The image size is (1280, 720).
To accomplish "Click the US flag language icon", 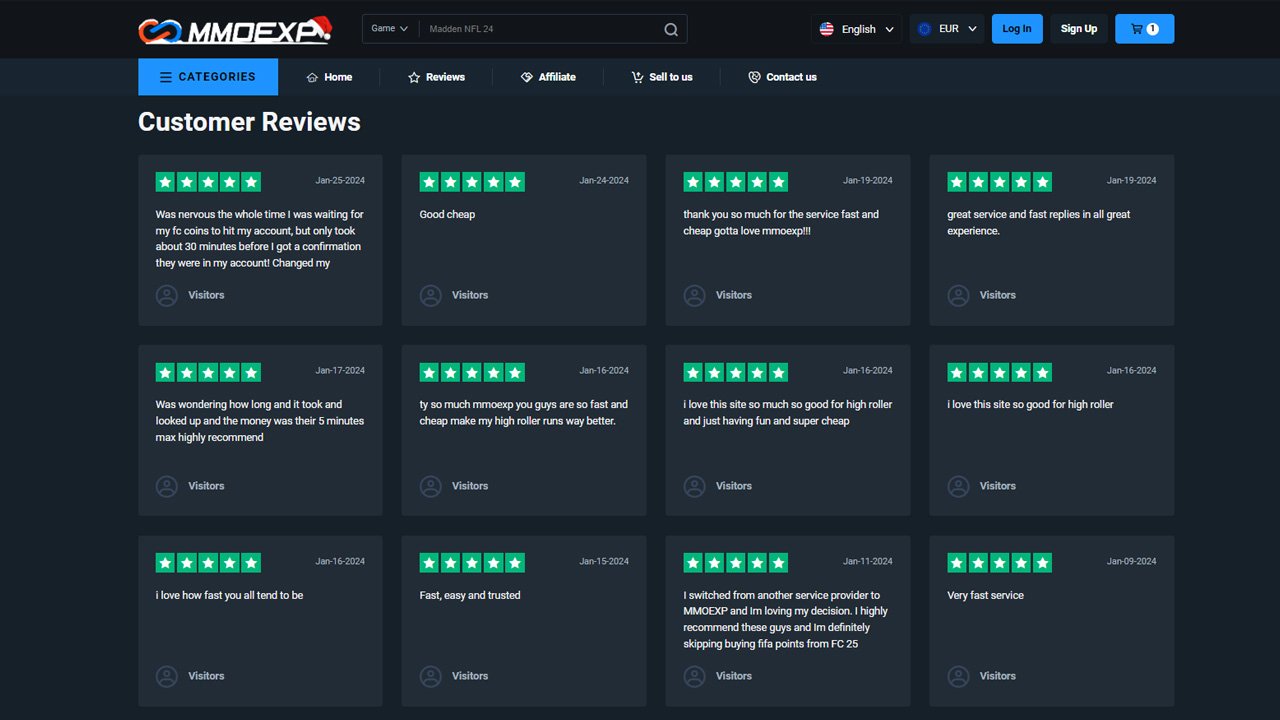I will pos(827,29).
